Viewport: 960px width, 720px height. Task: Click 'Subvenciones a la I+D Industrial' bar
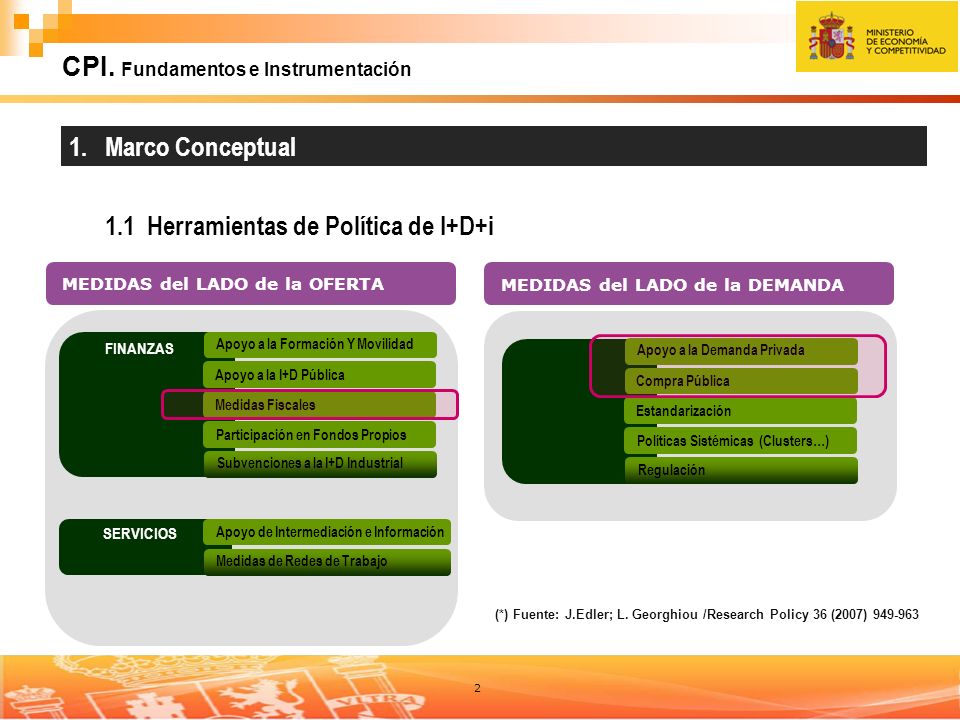(320, 464)
